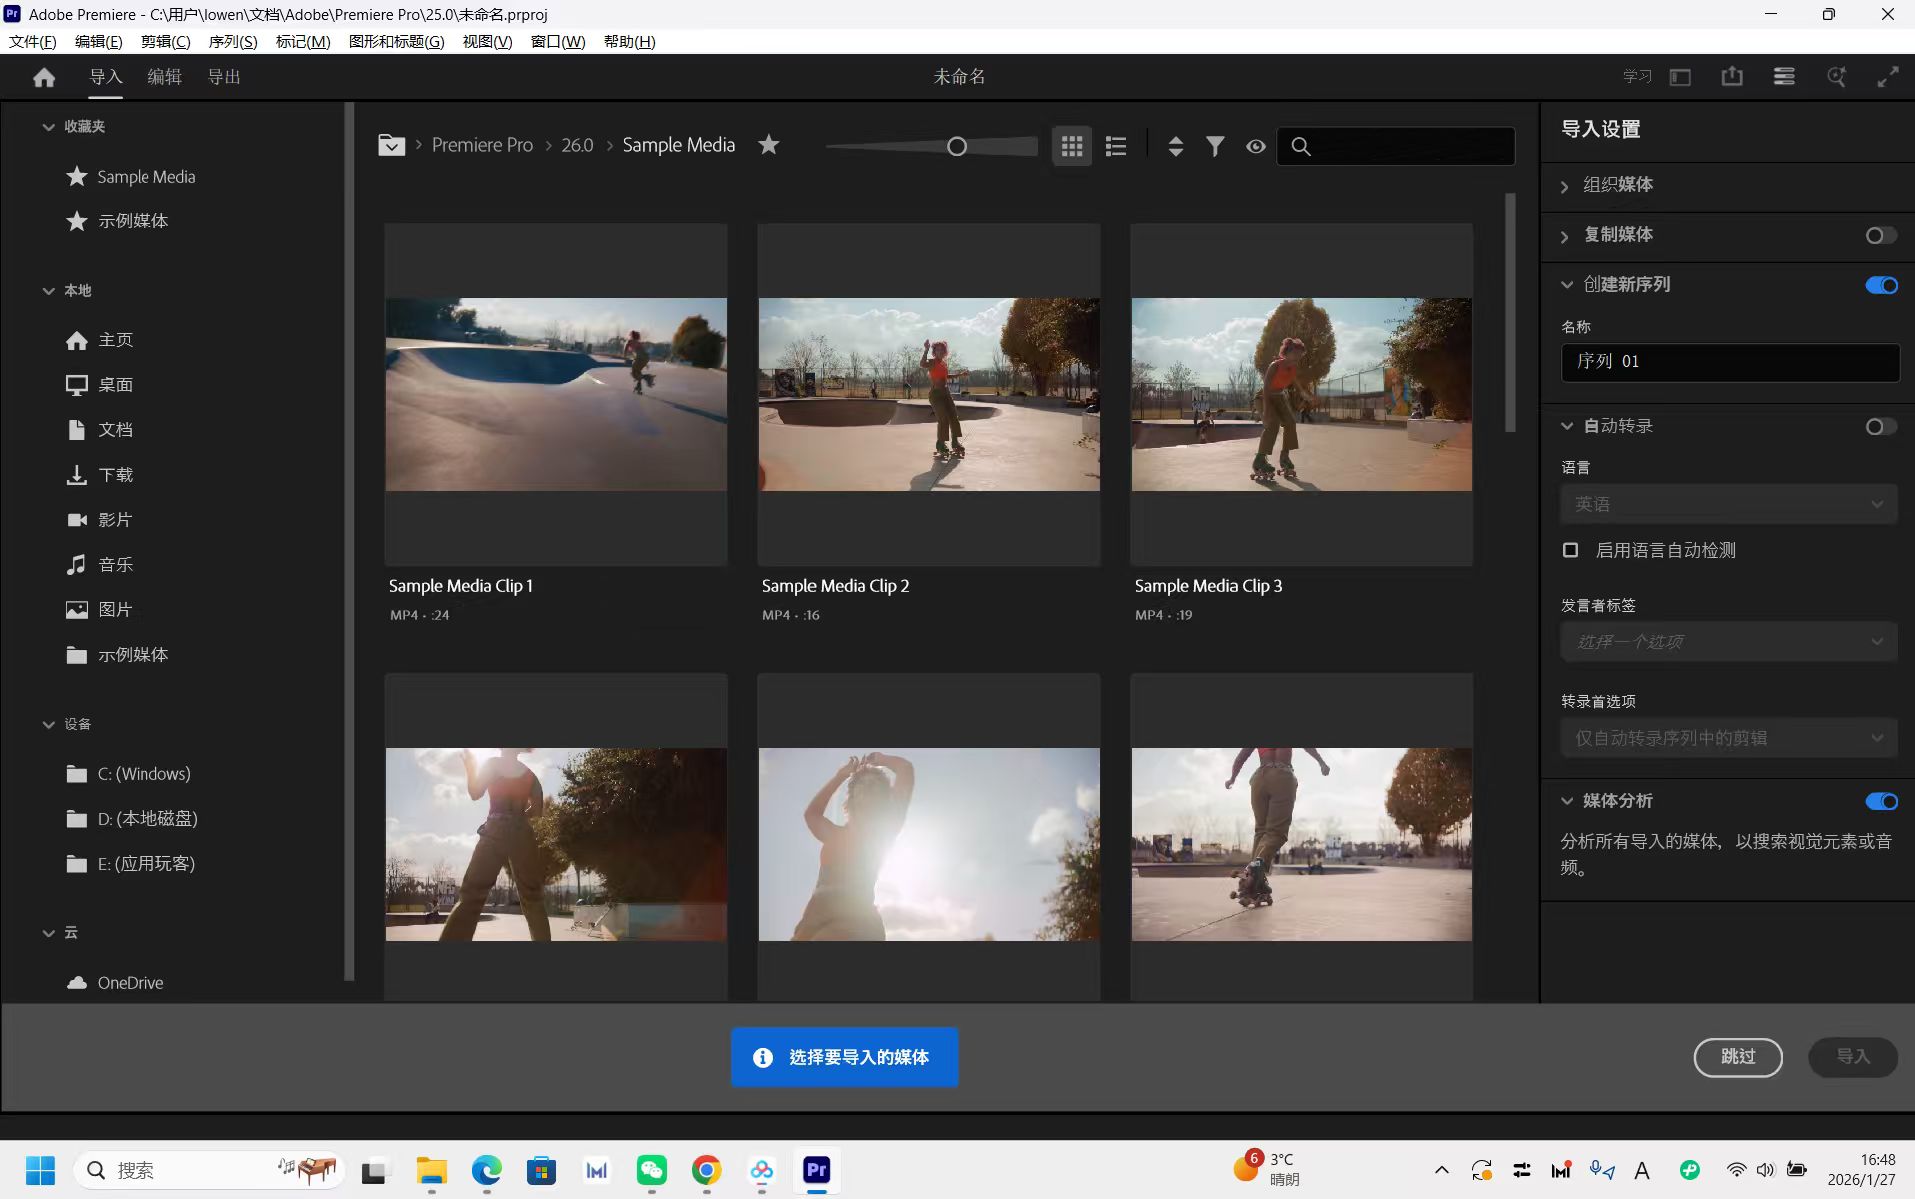The height and width of the screenshot is (1199, 1915).
Task: Open the sort order icon
Action: (x=1176, y=146)
